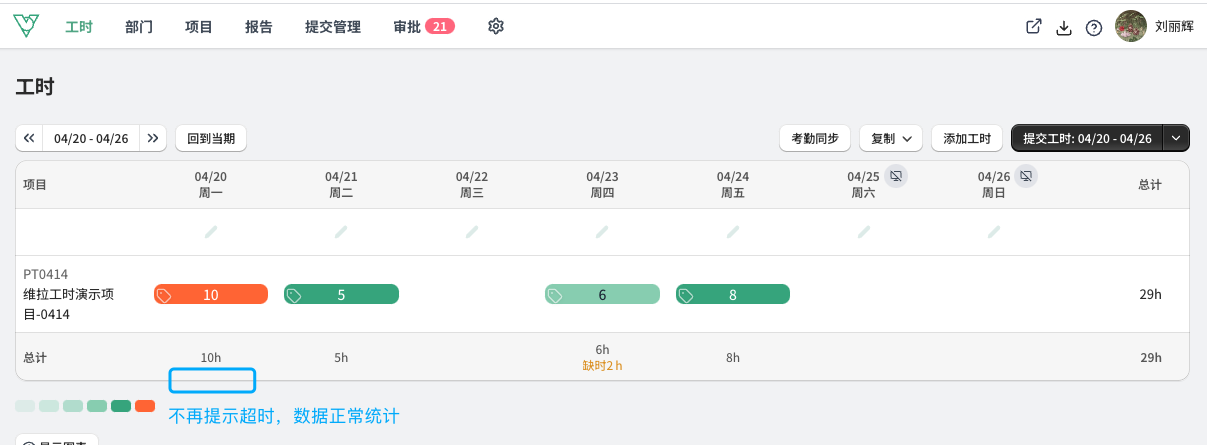The width and height of the screenshot is (1207, 445).
Task: Click the orange legend color swatch
Action: (145, 406)
